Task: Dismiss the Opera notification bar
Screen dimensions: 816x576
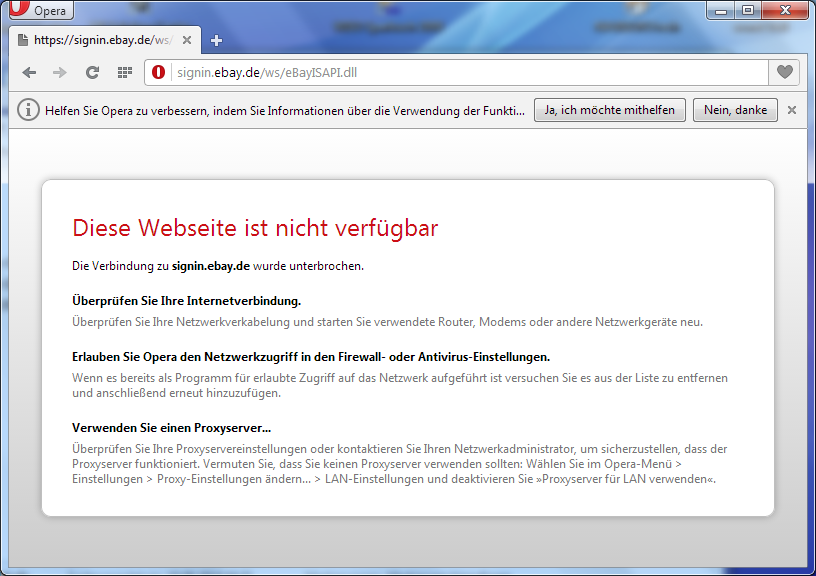Action: coord(792,110)
